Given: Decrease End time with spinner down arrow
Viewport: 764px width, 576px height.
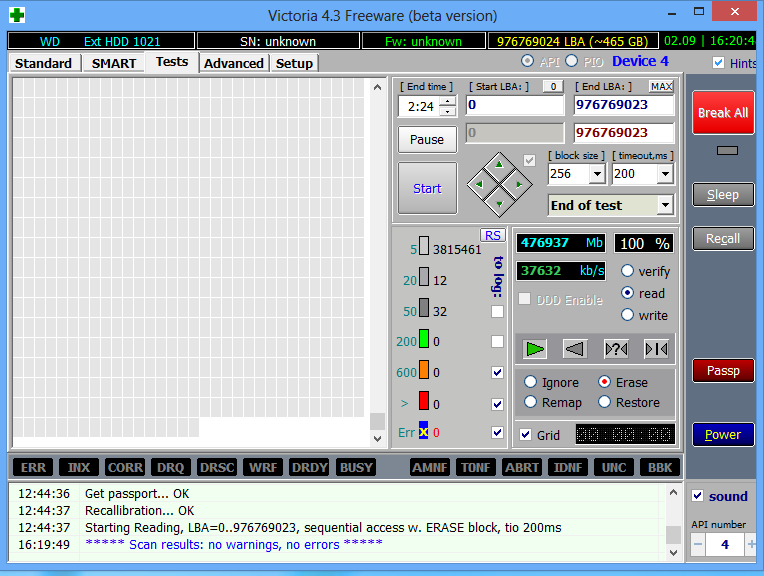Looking at the screenshot, I should [447, 112].
